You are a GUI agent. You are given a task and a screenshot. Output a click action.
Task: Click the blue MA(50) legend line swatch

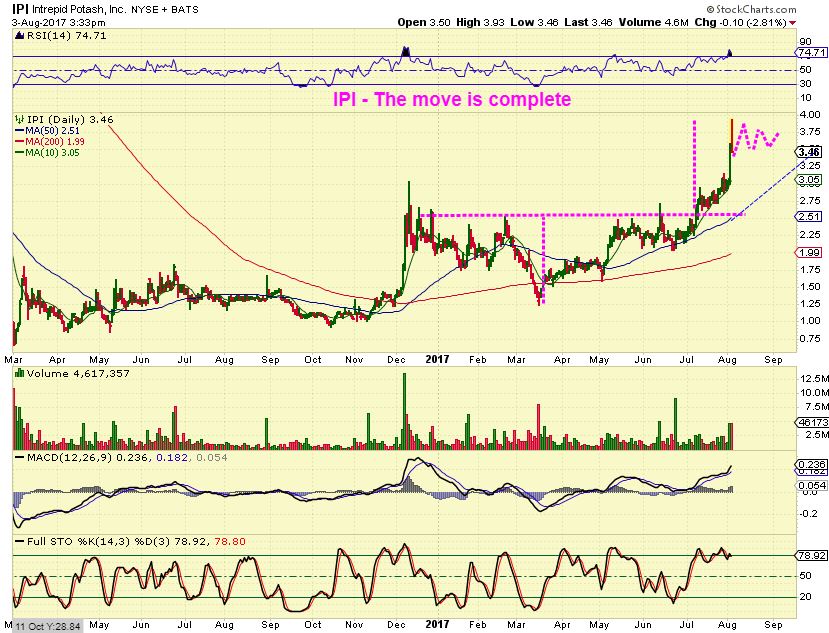pos(20,131)
